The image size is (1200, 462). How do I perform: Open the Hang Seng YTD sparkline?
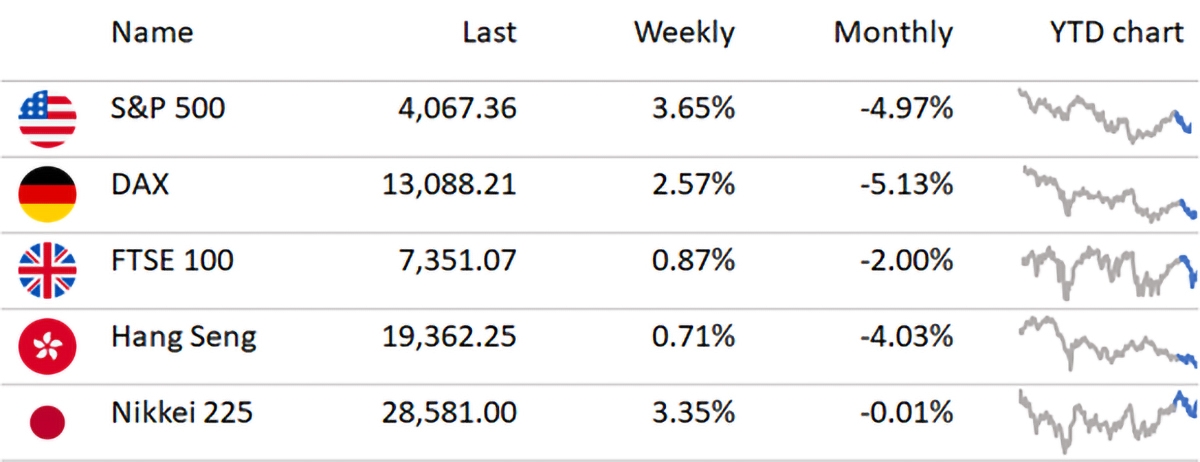[x=1104, y=343]
